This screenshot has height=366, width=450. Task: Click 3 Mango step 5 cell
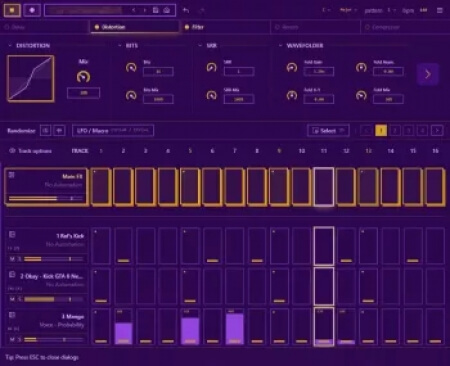pos(190,327)
